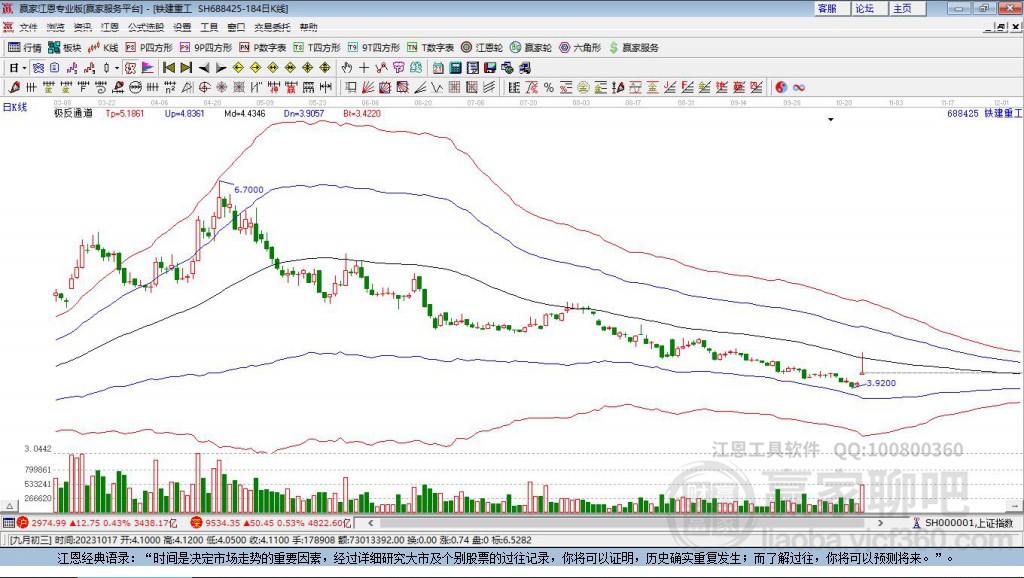Click the Md=4.4346 indicator value

pyautogui.click(x=245, y=113)
